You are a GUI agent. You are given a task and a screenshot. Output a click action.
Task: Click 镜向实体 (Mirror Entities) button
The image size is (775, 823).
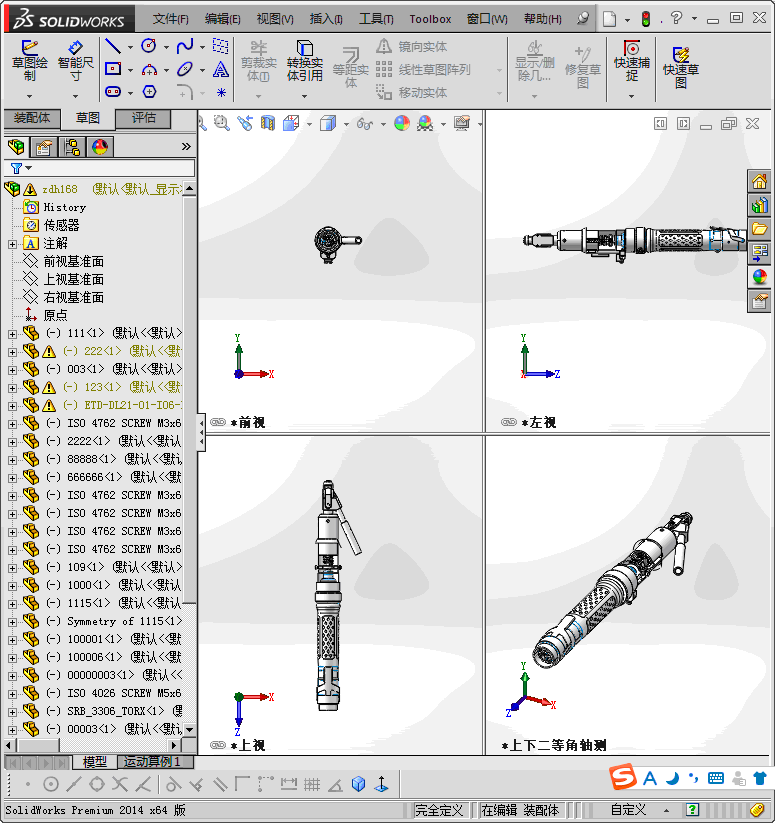pyautogui.click(x=412, y=47)
